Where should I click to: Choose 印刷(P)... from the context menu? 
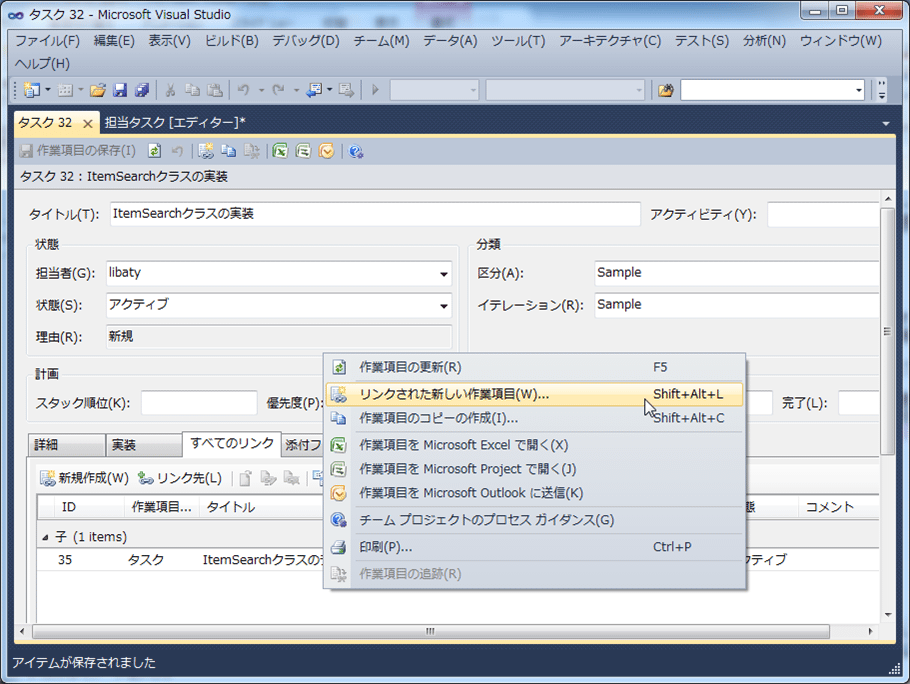click(x=534, y=547)
